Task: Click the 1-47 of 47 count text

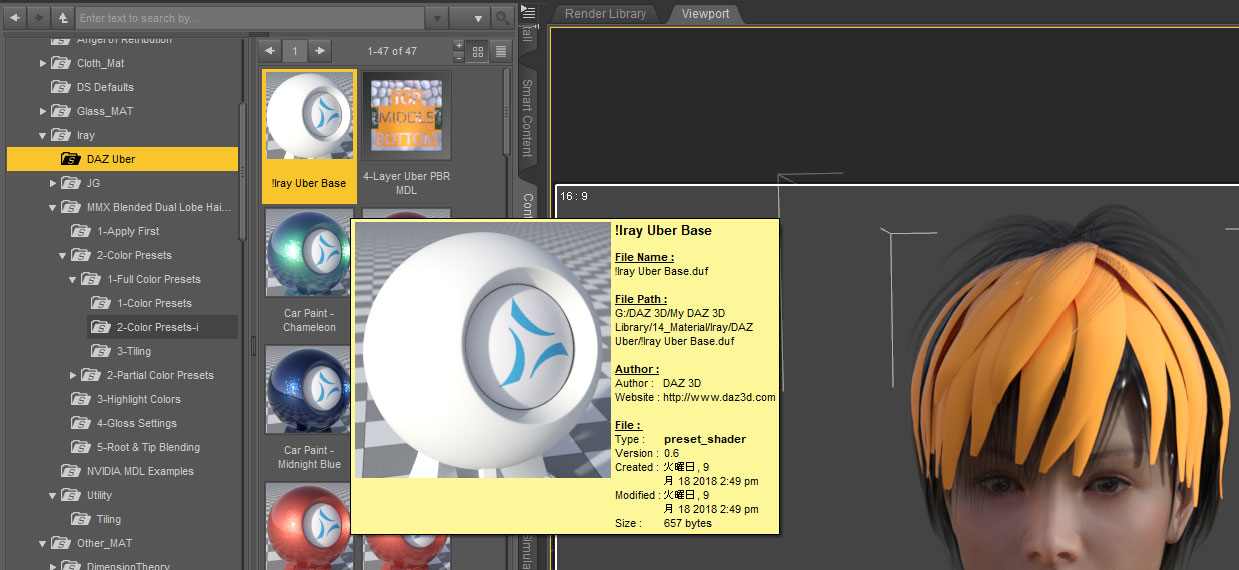Action: (392, 51)
